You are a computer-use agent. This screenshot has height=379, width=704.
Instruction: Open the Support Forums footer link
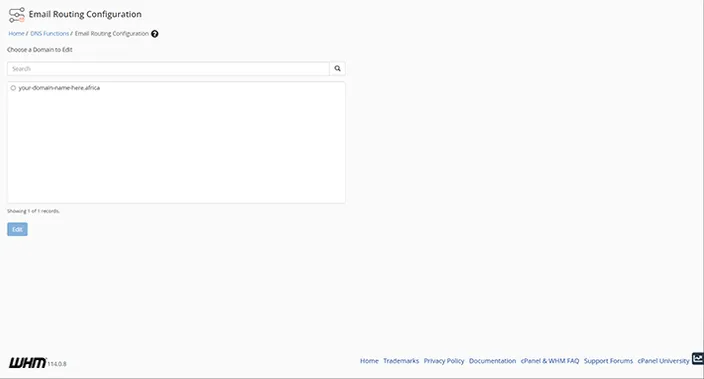(608, 361)
